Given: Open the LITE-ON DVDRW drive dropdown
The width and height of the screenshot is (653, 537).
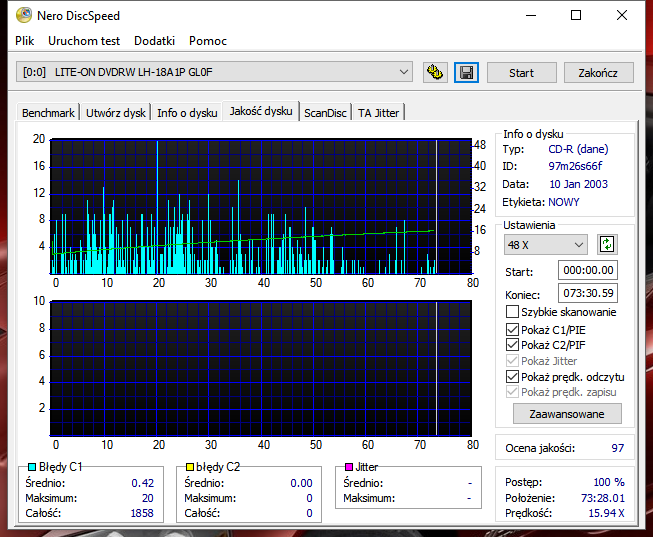Looking at the screenshot, I should (214, 72).
